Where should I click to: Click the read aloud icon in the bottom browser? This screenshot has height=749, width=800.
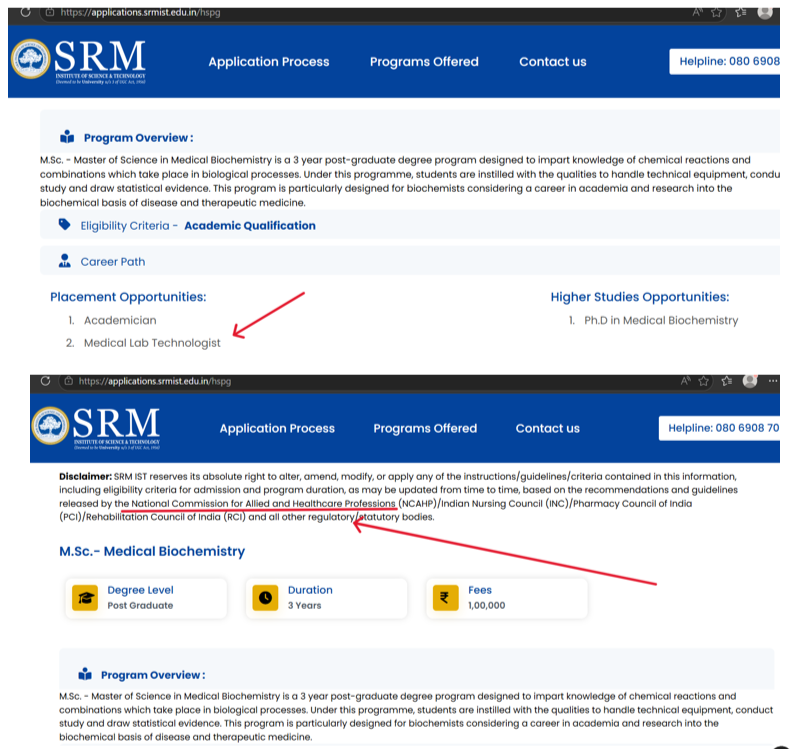point(685,381)
